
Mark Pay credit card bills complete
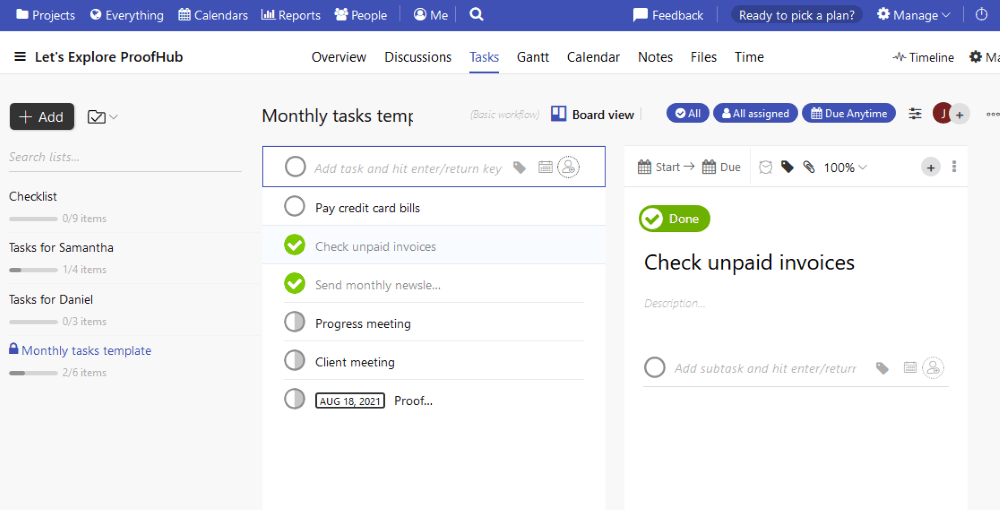(295, 207)
